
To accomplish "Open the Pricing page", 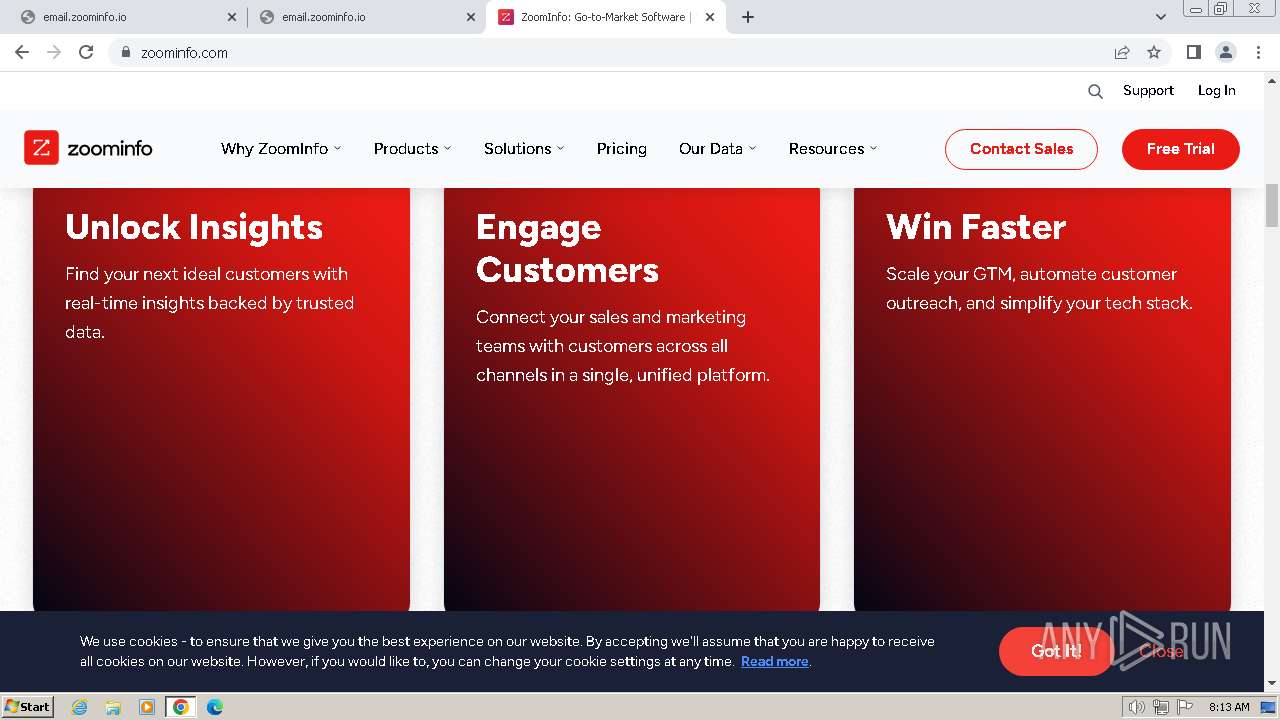I will (x=622, y=148).
